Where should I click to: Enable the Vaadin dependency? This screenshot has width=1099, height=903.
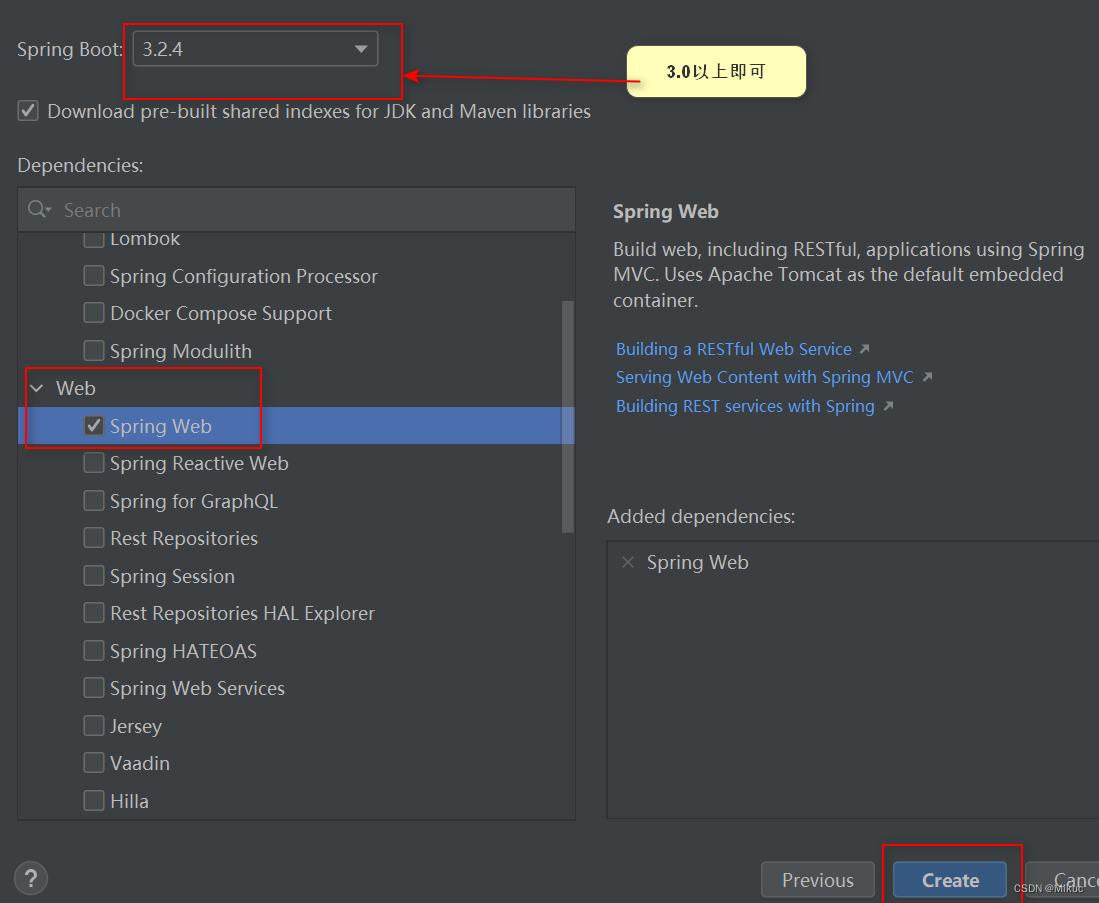tap(94, 762)
